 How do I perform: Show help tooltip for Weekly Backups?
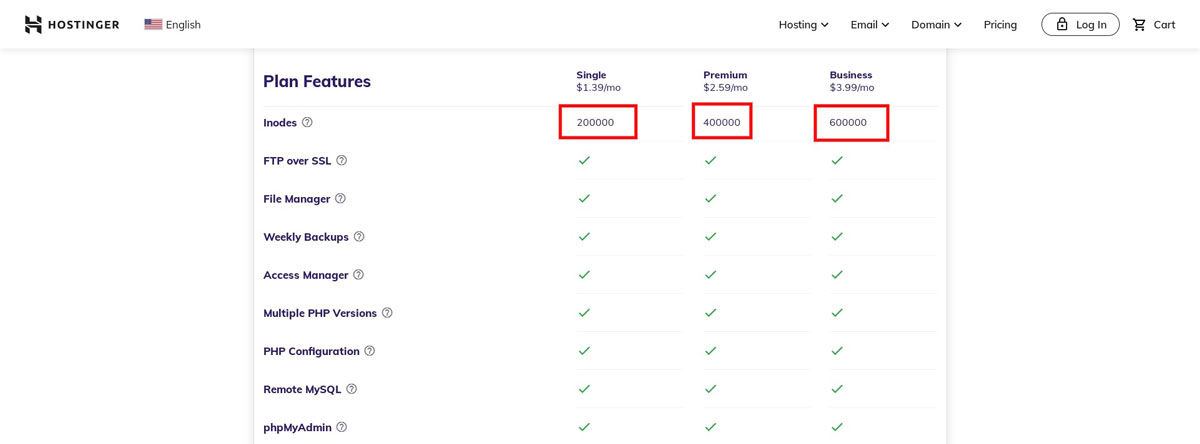point(359,236)
